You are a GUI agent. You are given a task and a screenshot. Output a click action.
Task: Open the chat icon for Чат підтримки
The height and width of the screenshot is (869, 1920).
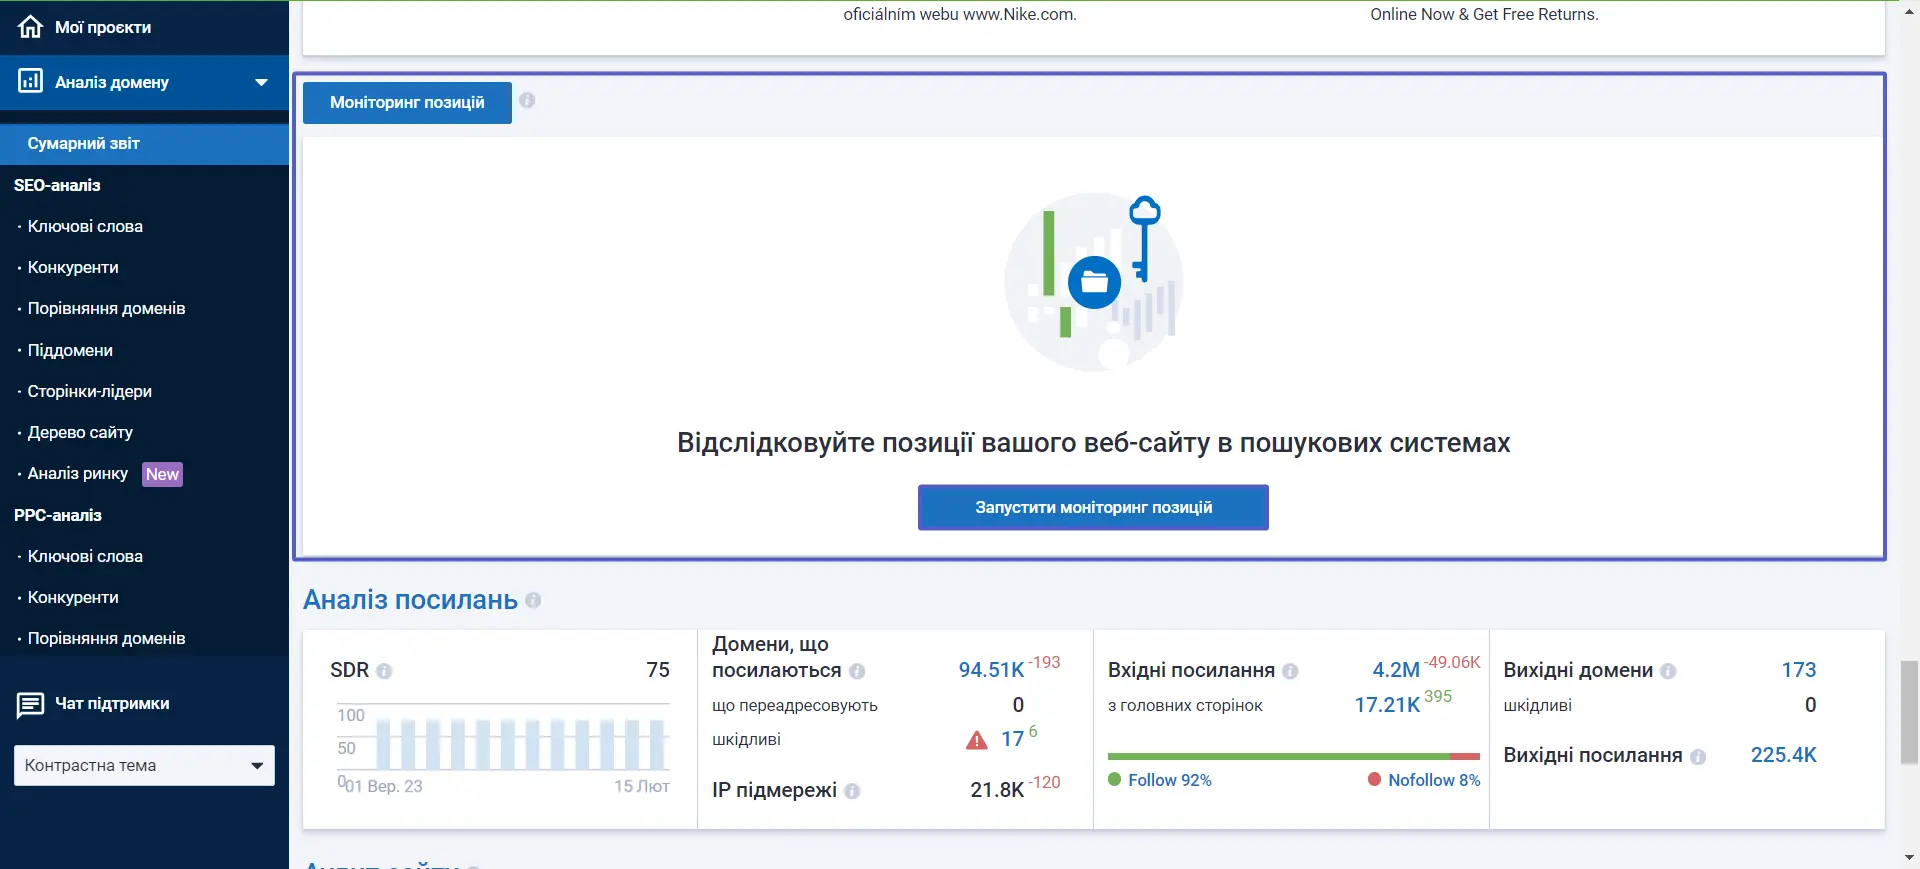click(30, 705)
